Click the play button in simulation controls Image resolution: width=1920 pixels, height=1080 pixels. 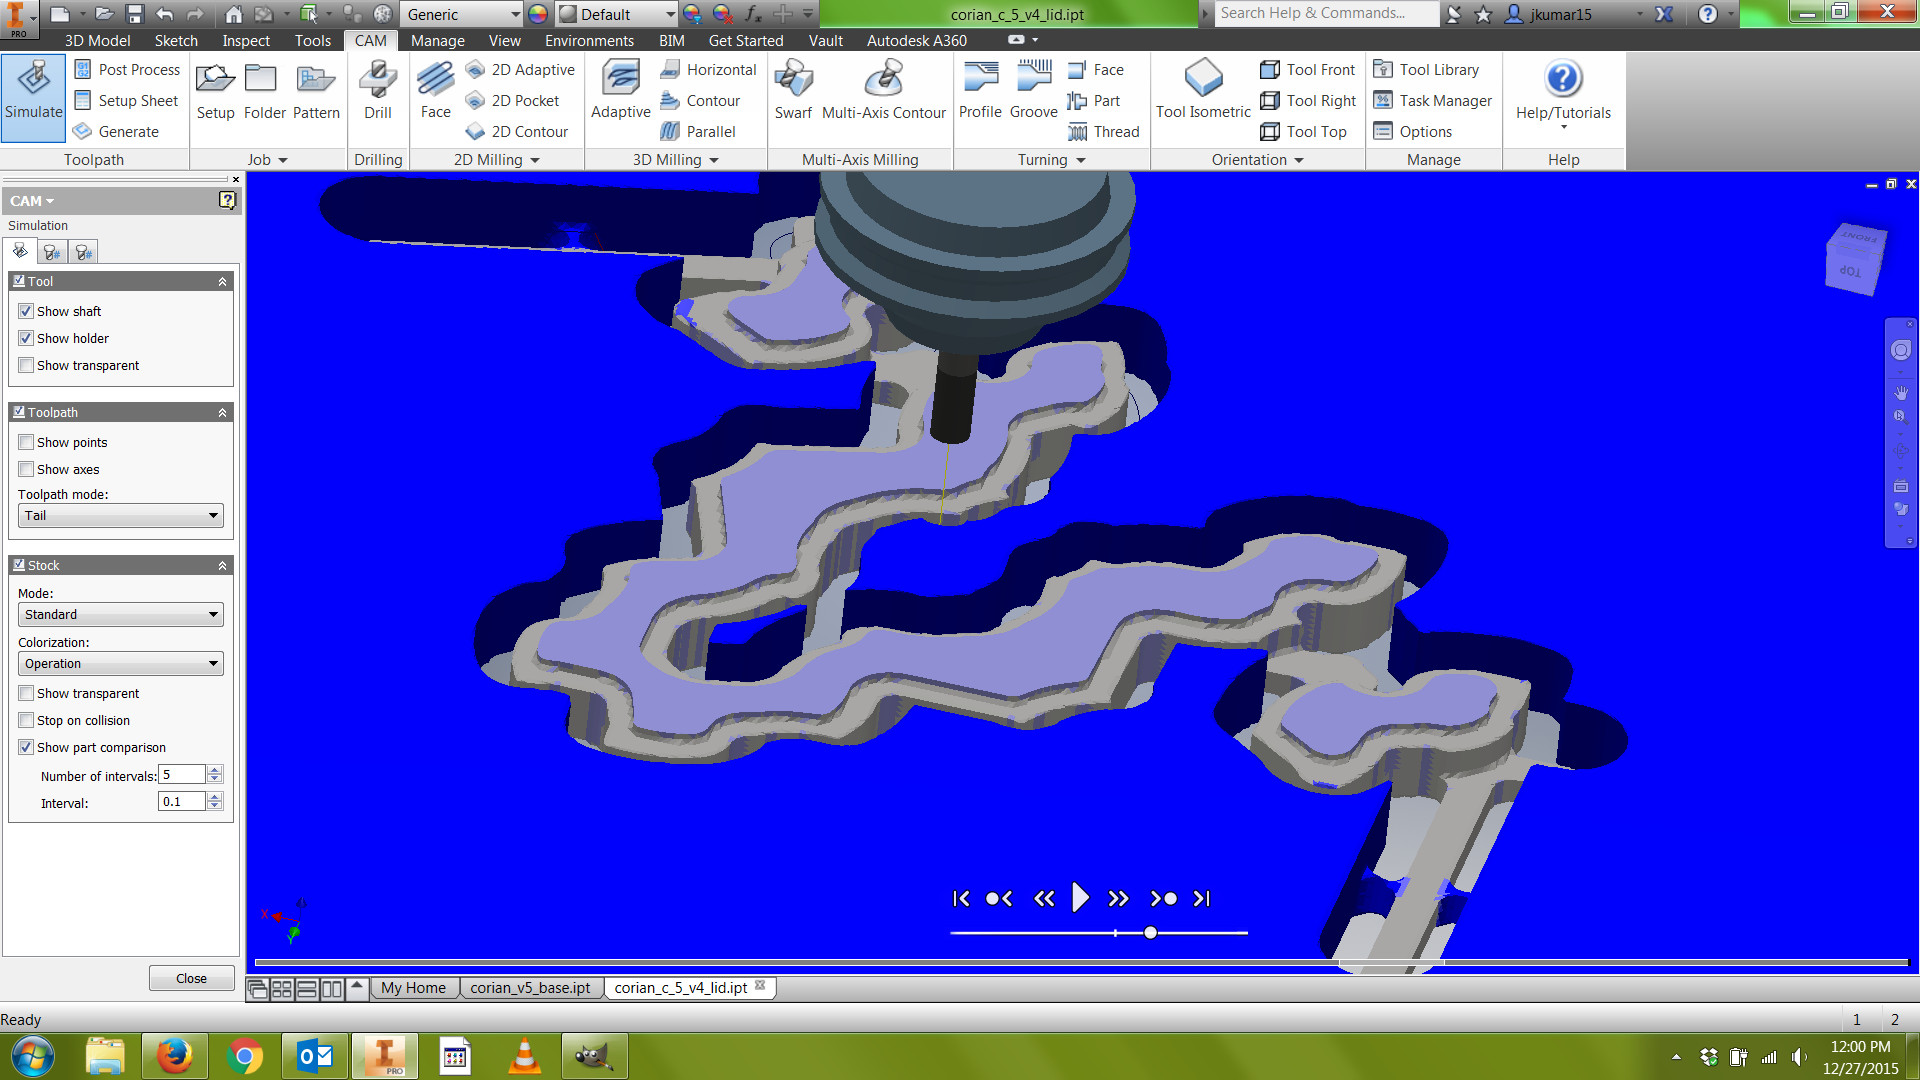(1080, 898)
